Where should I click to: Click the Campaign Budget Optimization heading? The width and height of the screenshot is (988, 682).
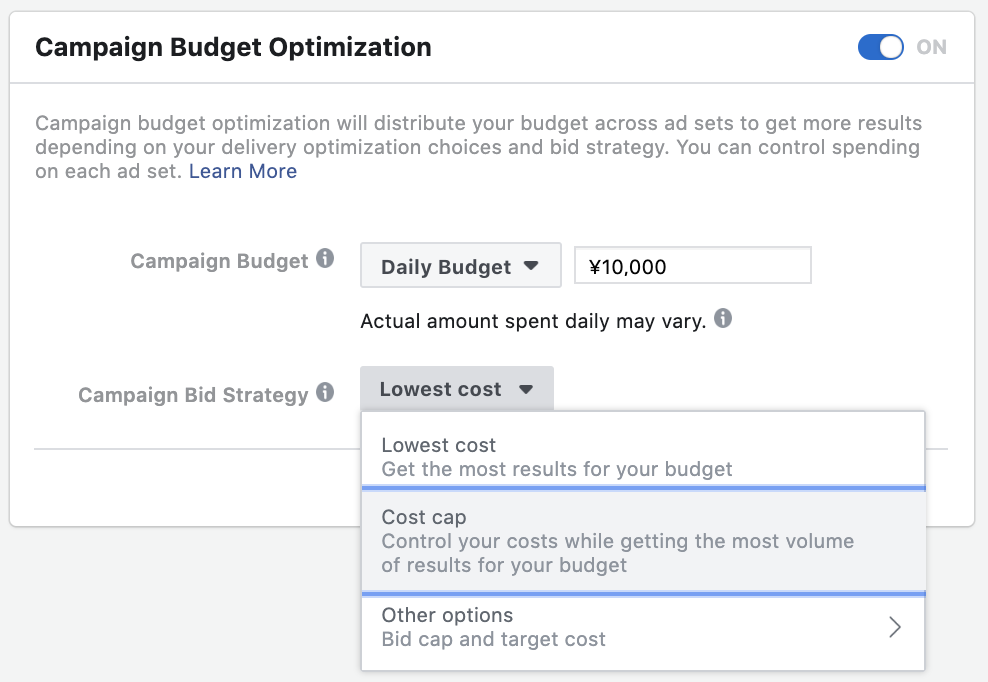point(233,47)
